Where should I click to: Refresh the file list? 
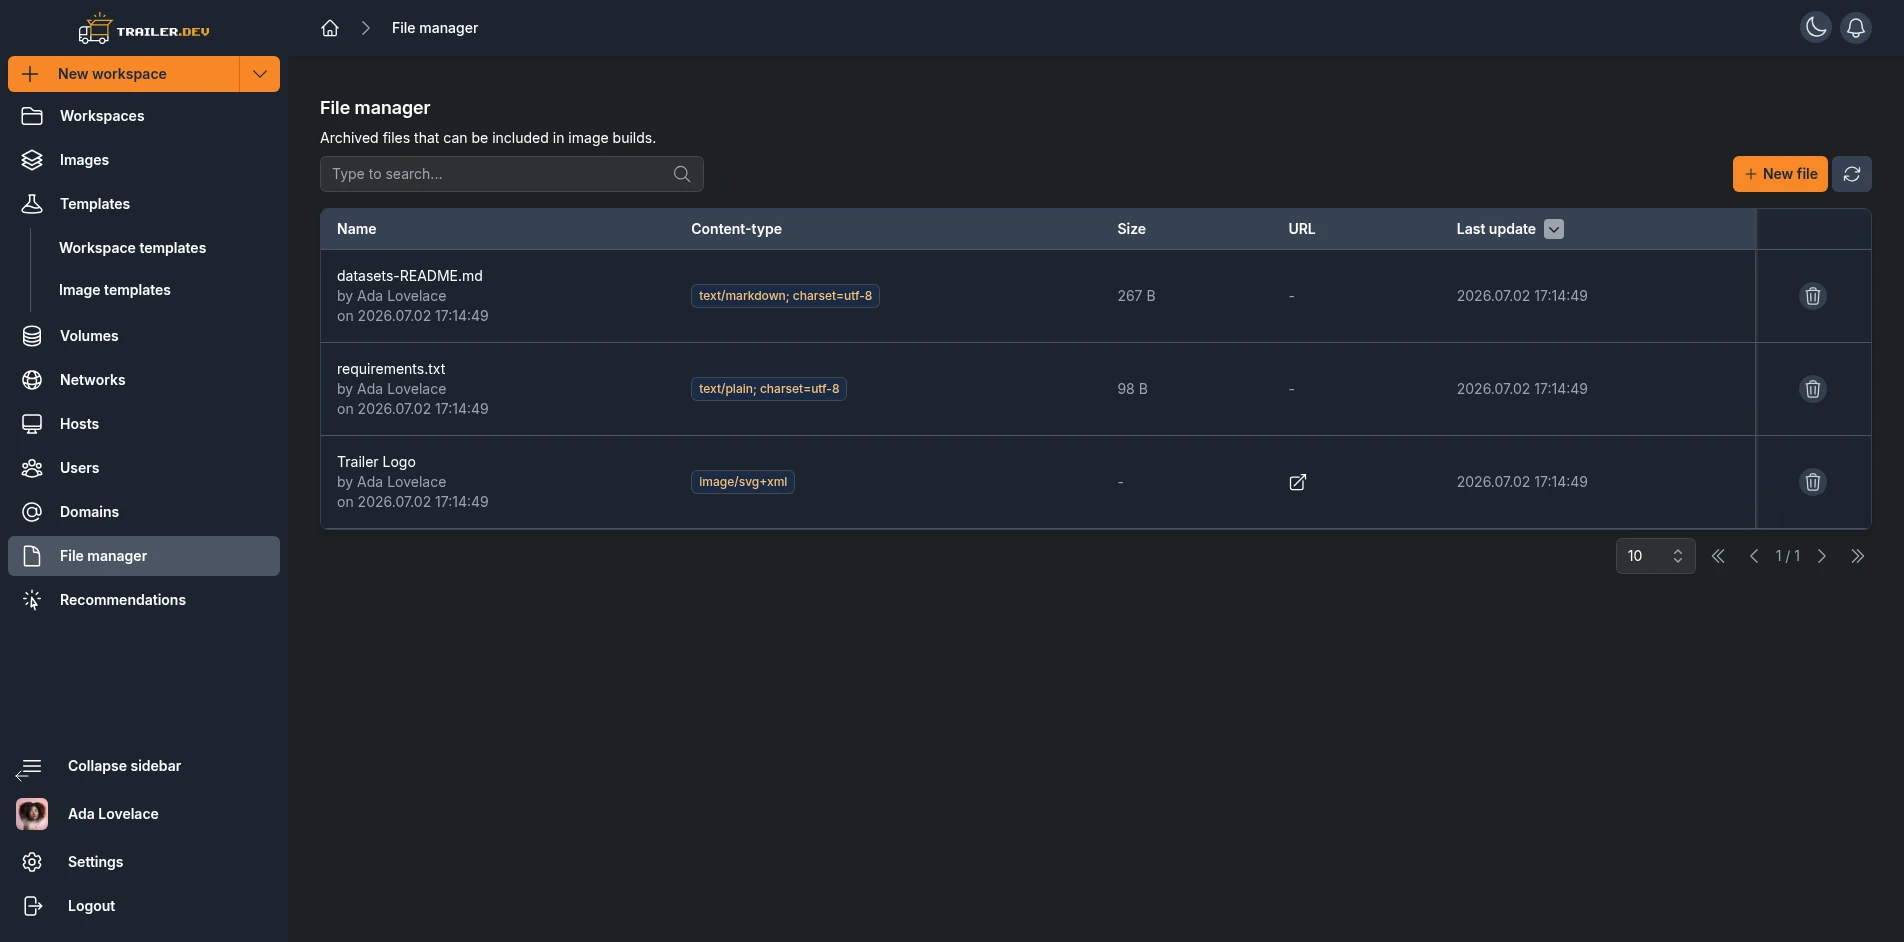coord(1852,174)
